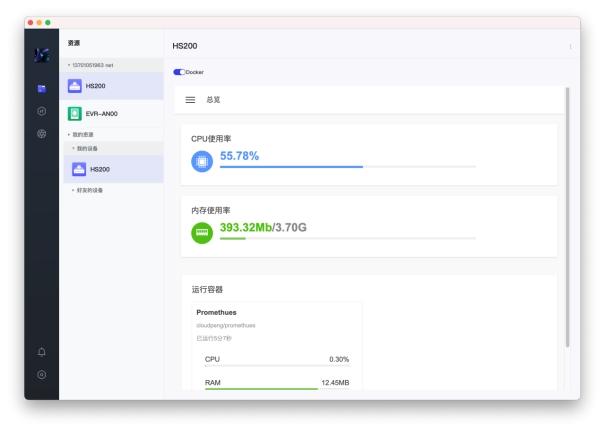Image resolution: width=605 pixels, height=433 pixels.
Task: Expand the 我的资源 group
Action: 81,134
